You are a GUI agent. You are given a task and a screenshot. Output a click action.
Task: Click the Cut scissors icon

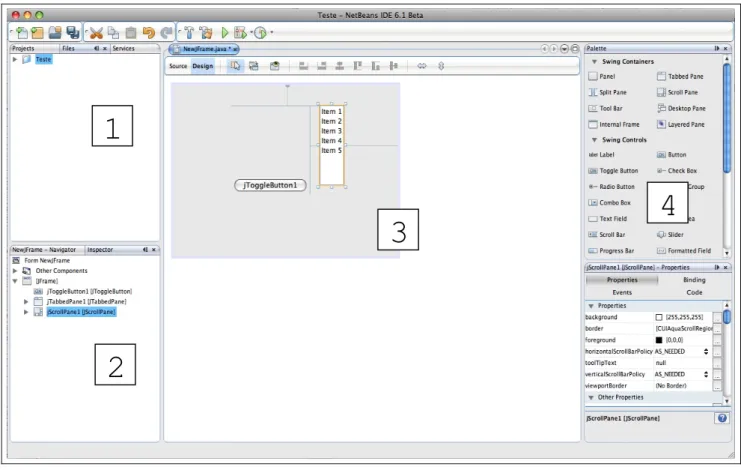click(96, 33)
